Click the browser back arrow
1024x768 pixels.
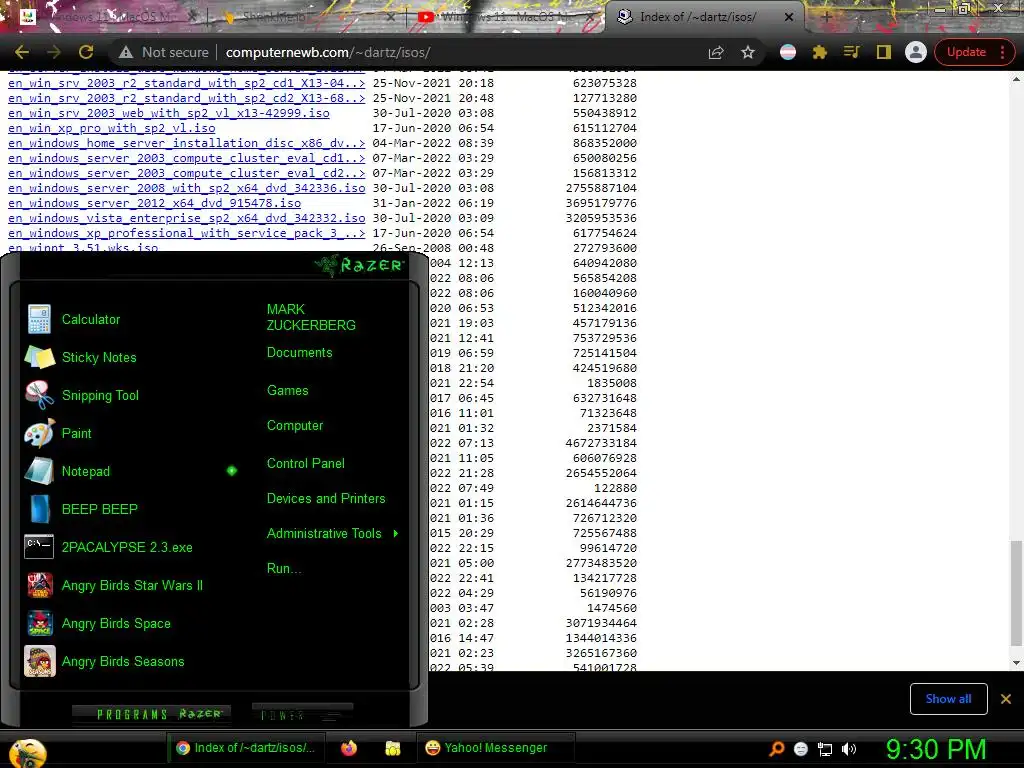pos(22,52)
